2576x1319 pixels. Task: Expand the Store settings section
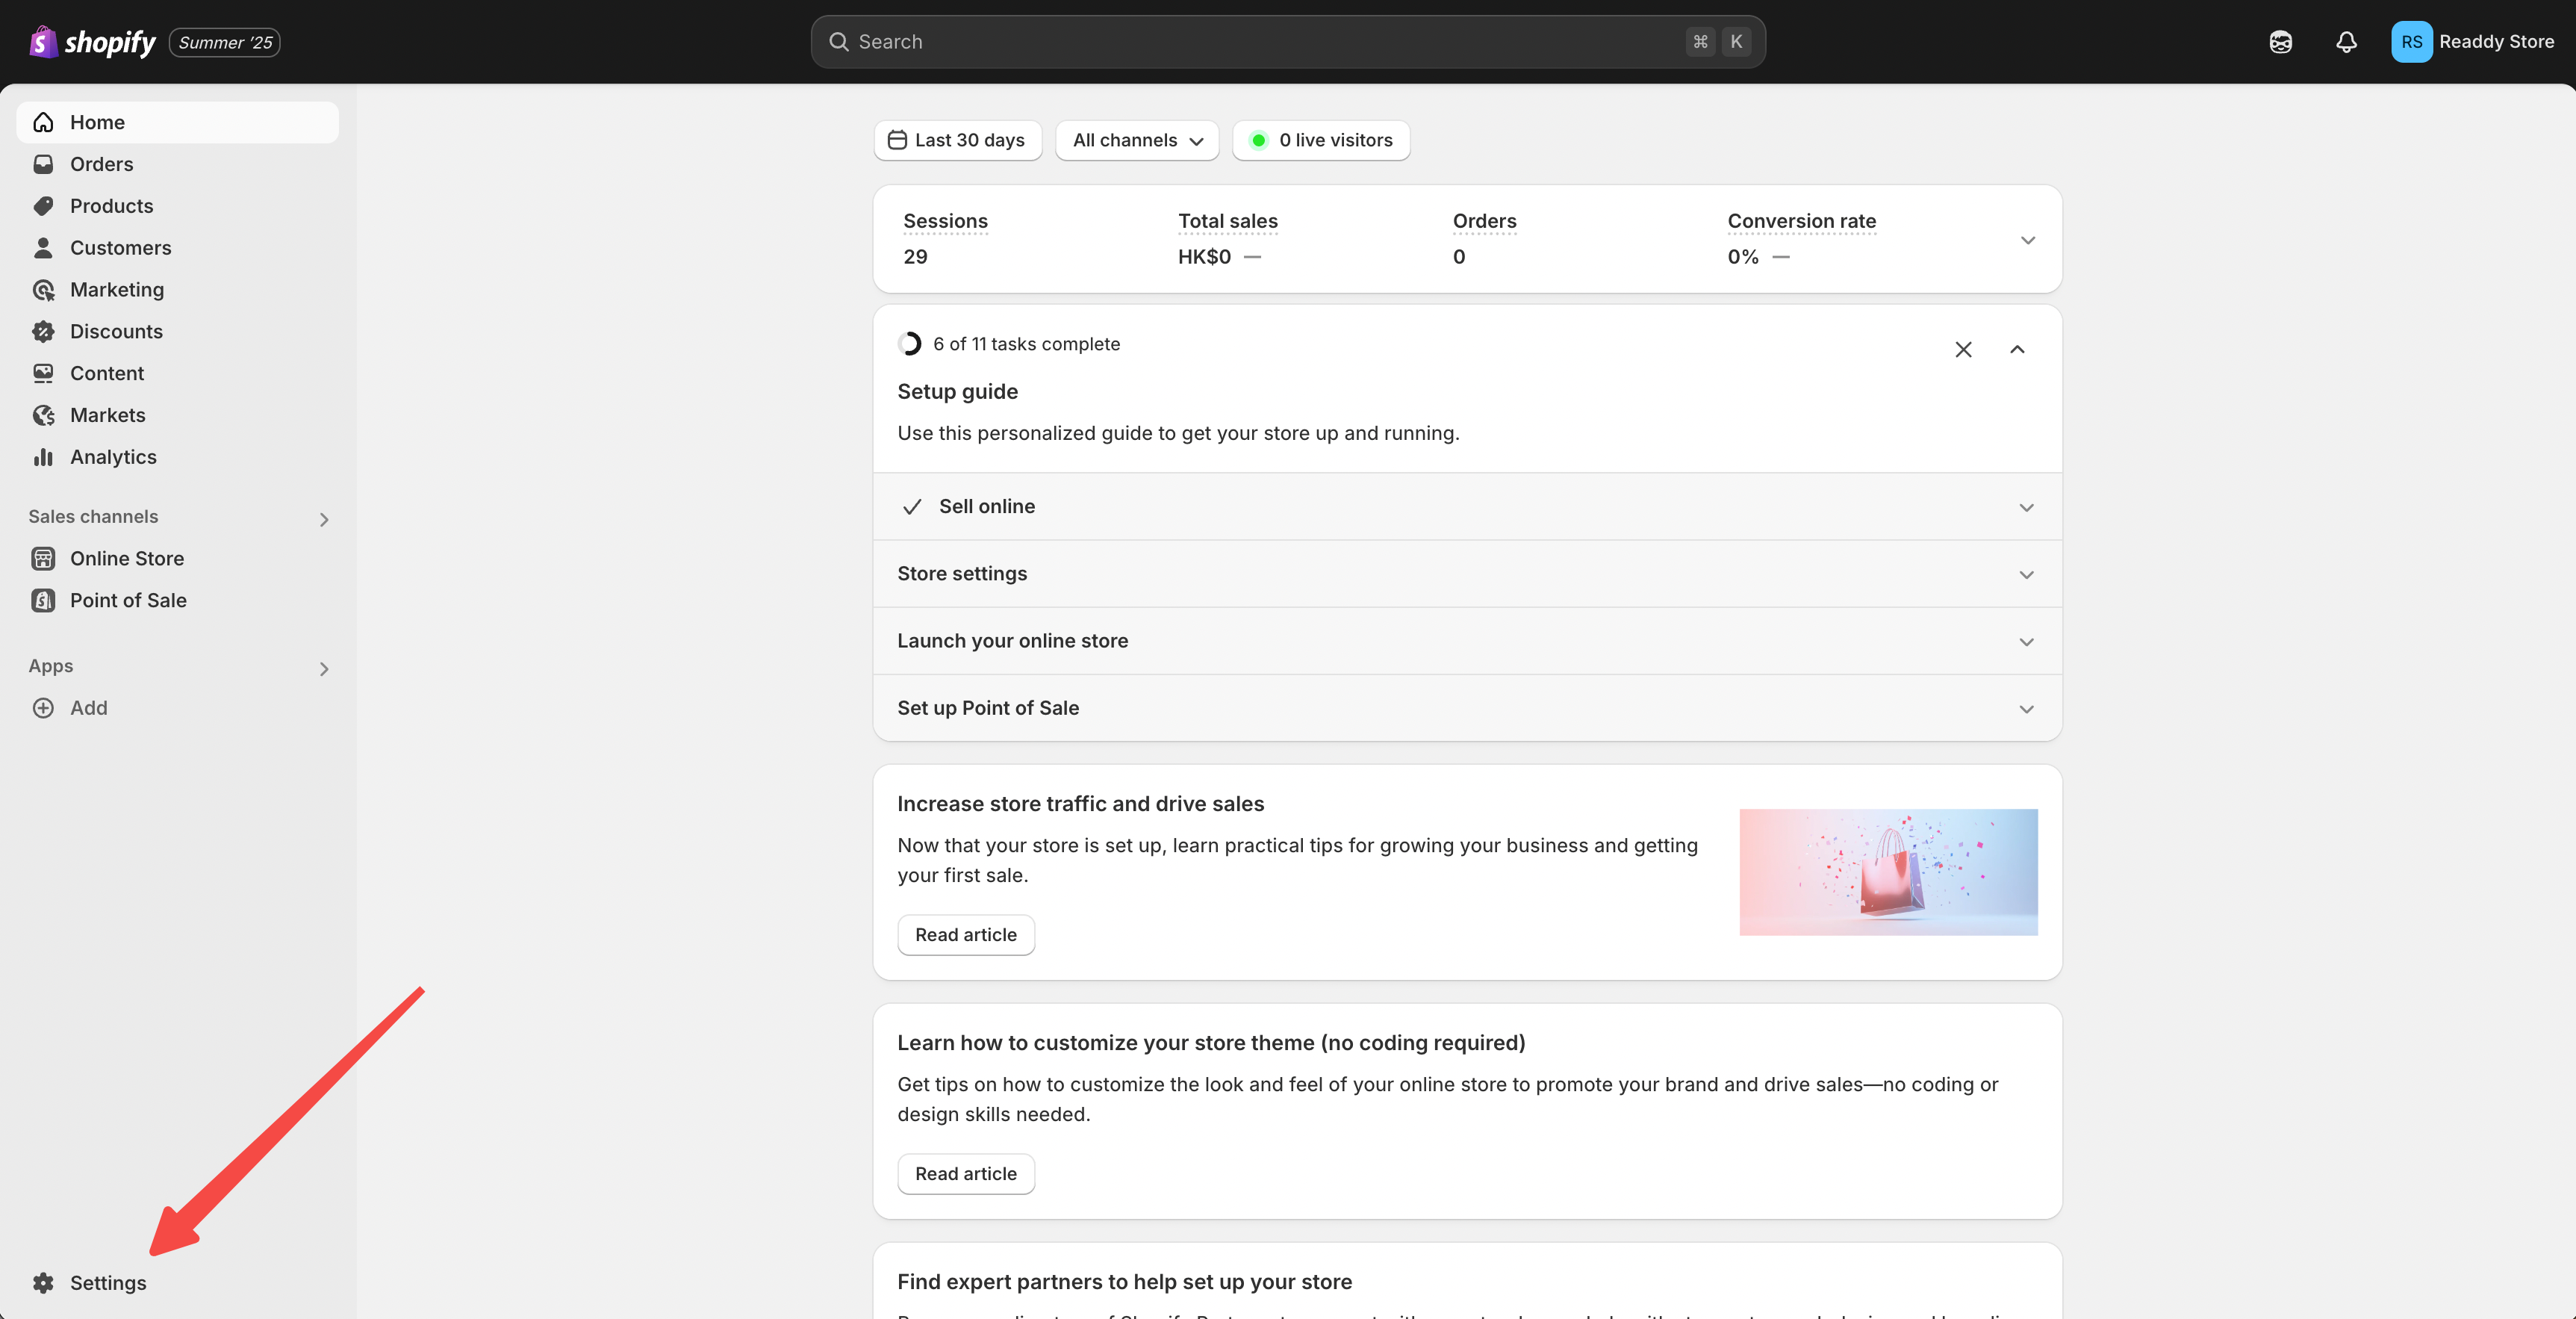pyautogui.click(x=2026, y=574)
